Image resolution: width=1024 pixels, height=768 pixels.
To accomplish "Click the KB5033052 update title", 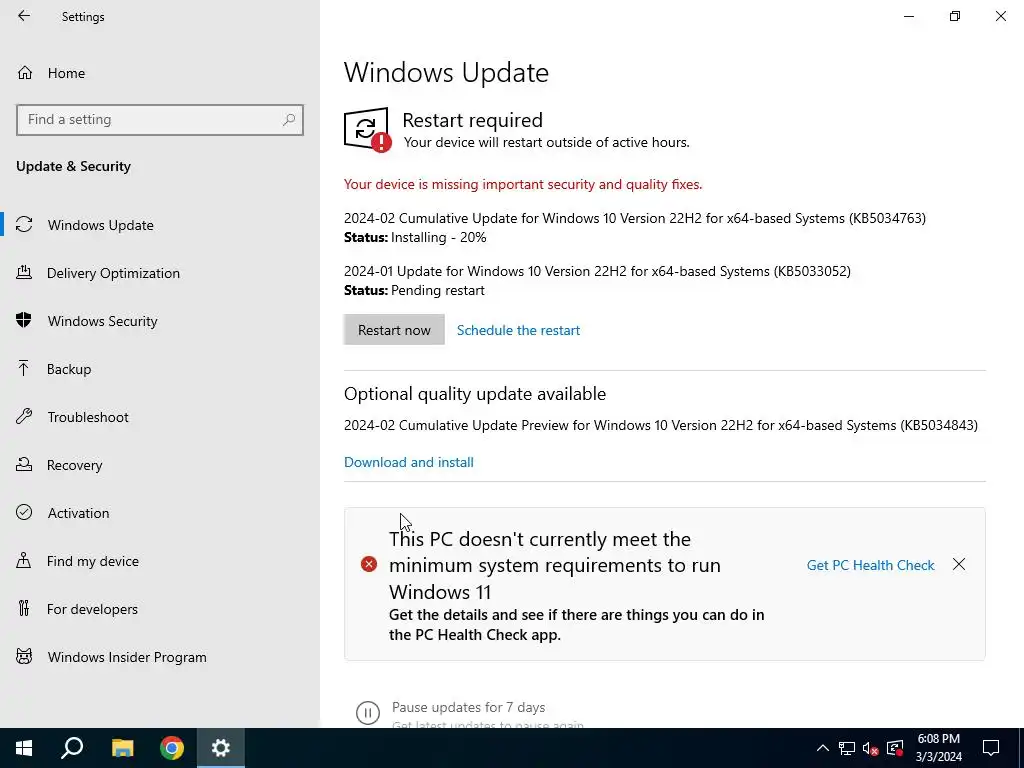I will [598, 271].
